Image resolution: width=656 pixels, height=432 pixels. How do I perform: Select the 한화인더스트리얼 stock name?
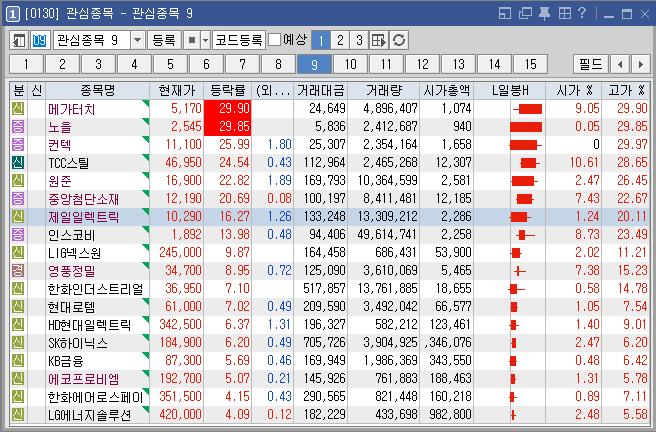(x=95, y=289)
